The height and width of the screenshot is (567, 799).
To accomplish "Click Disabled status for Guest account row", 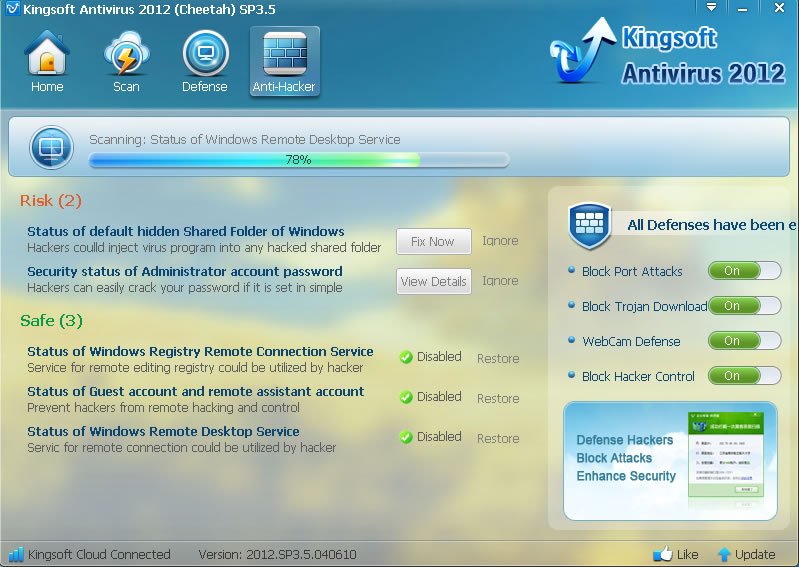I will [x=439, y=396].
